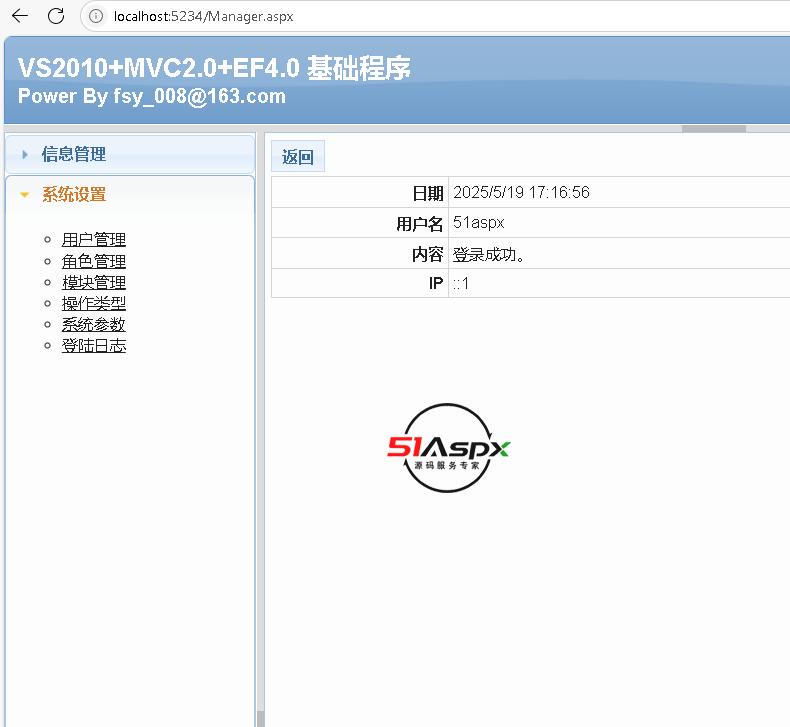Viewport: 790px width, 727px height.
Task: Open the 操作类型 link
Action: (94, 303)
